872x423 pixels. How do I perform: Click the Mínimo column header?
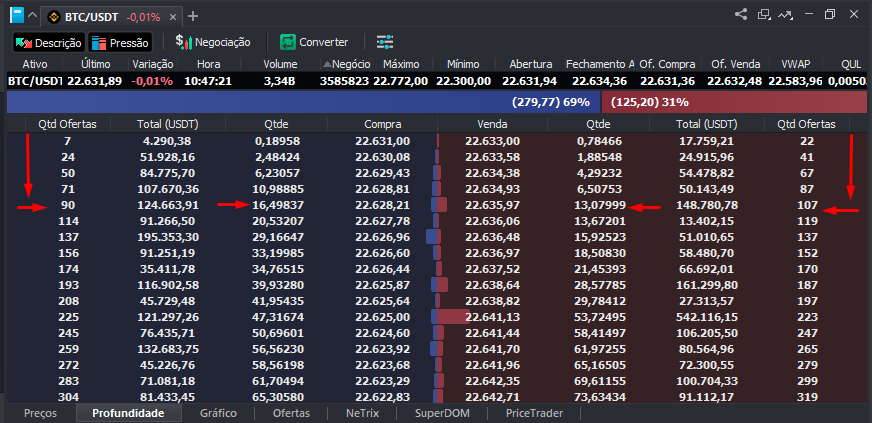point(462,64)
